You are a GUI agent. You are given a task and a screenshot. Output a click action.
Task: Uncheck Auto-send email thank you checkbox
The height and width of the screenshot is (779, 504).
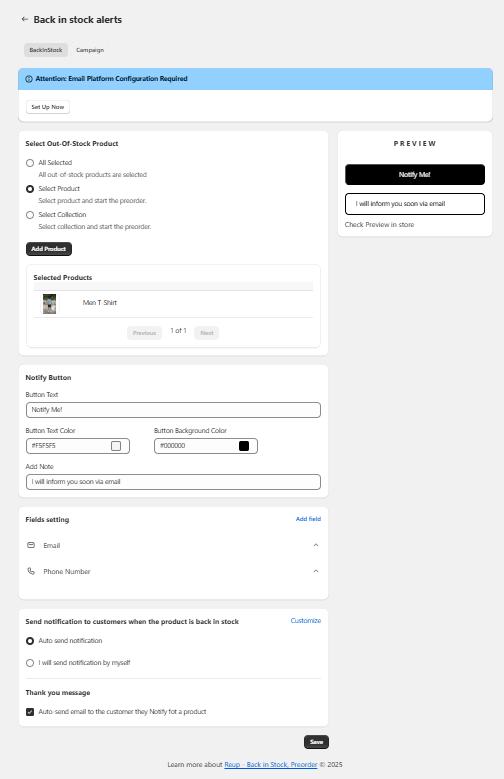point(30,712)
